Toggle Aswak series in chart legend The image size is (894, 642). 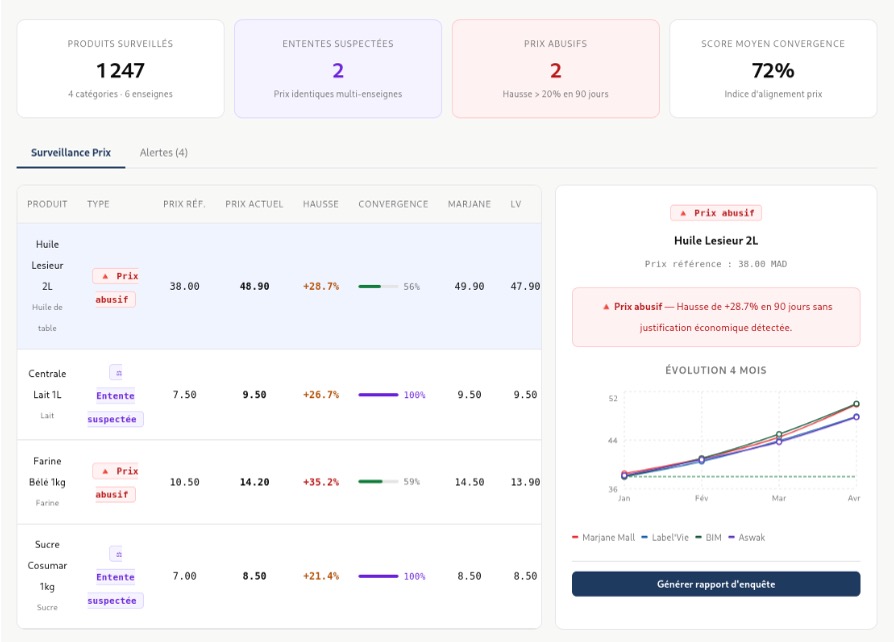747,538
